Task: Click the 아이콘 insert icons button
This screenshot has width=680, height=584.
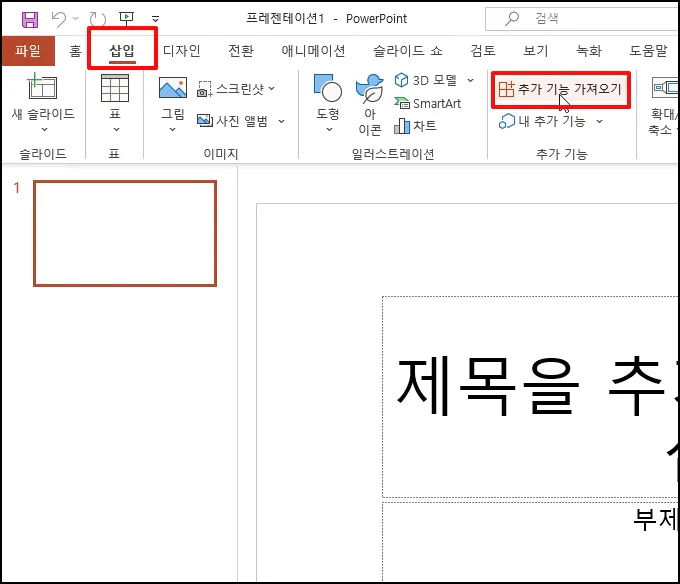Action: tap(369, 104)
